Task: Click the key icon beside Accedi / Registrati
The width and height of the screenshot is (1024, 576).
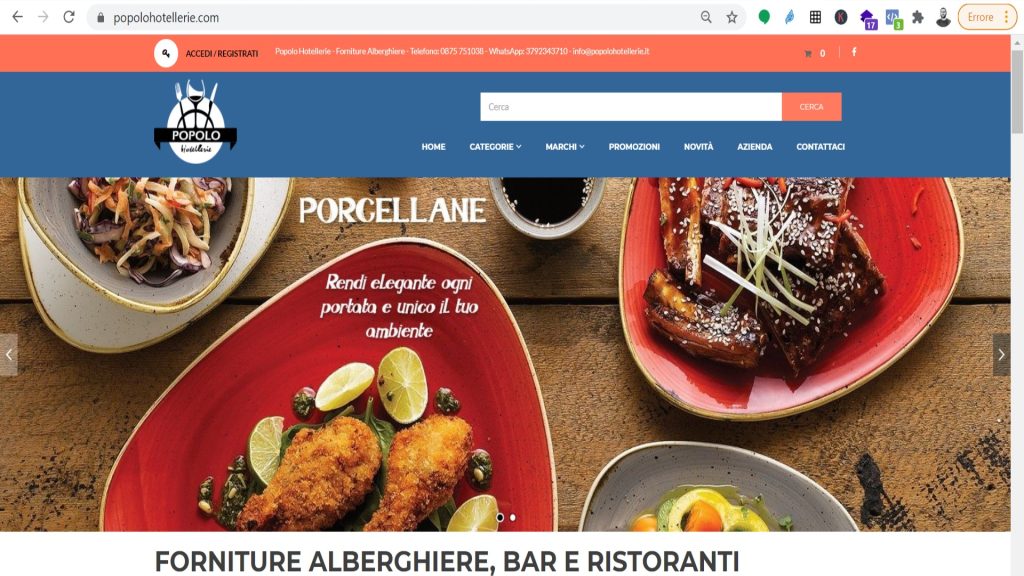Action: pyautogui.click(x=166, y=54)
